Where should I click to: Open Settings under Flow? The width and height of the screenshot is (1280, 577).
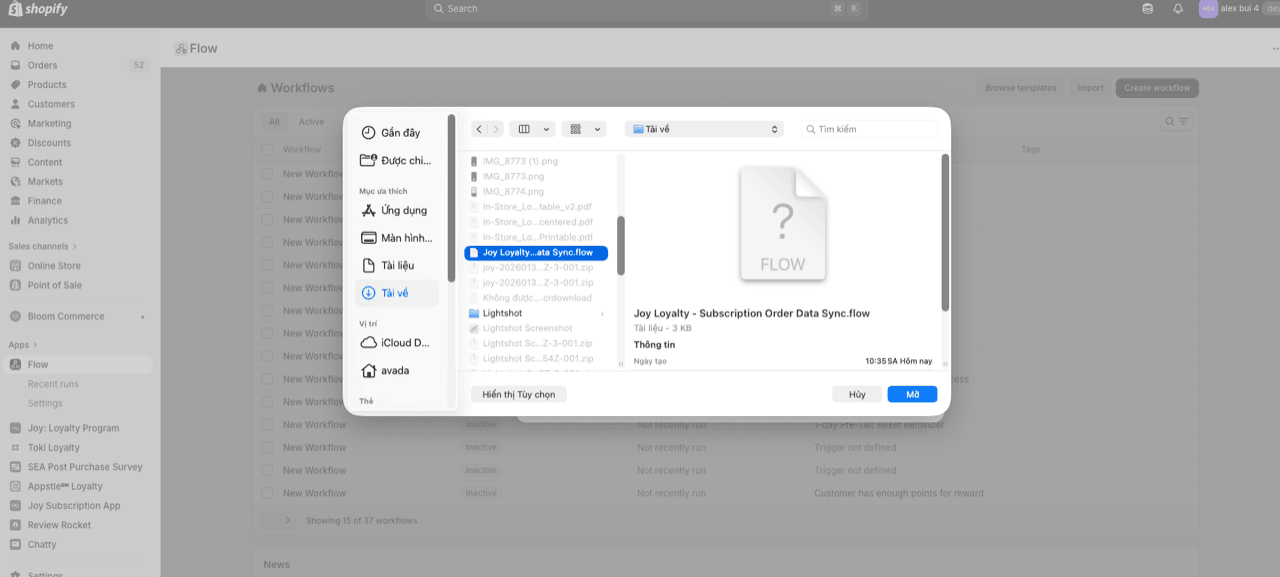click(x=45, y=403)
